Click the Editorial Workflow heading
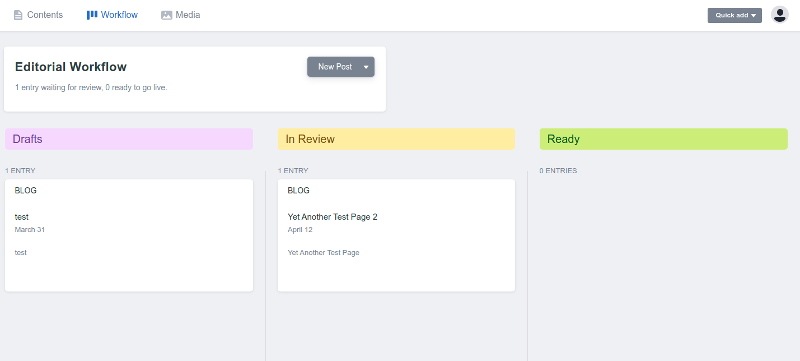 [x=71, y=67]
